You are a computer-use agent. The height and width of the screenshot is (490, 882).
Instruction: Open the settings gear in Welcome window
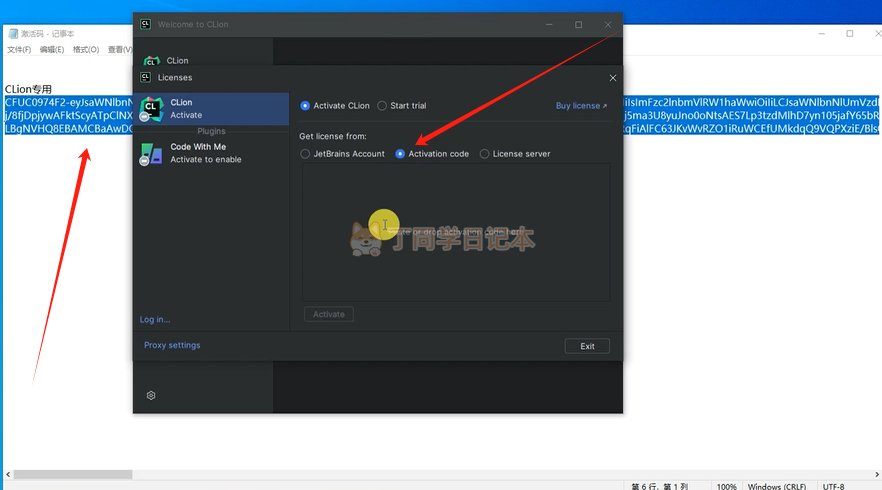(151, 395)
